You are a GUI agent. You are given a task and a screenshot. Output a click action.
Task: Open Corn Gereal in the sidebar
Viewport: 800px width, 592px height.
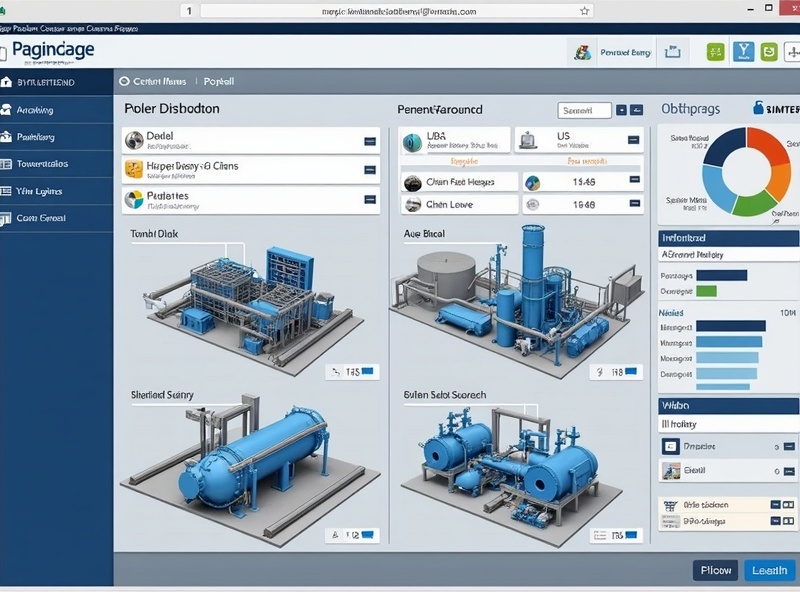pos(57,218)
